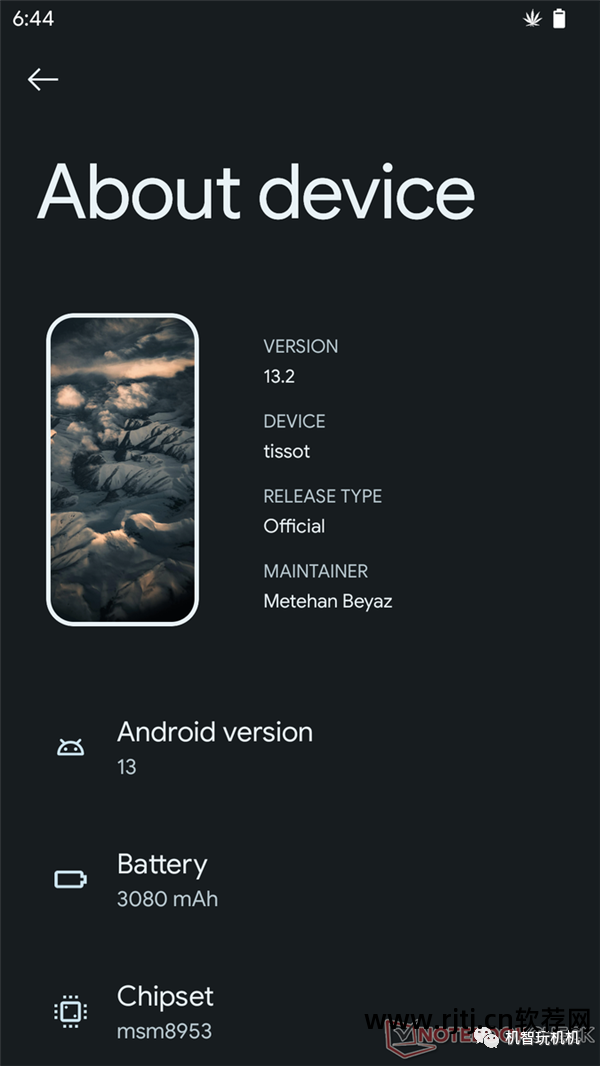Open the Android version entry
Viewport: 600px width, 1066px height.
point(300,748)
